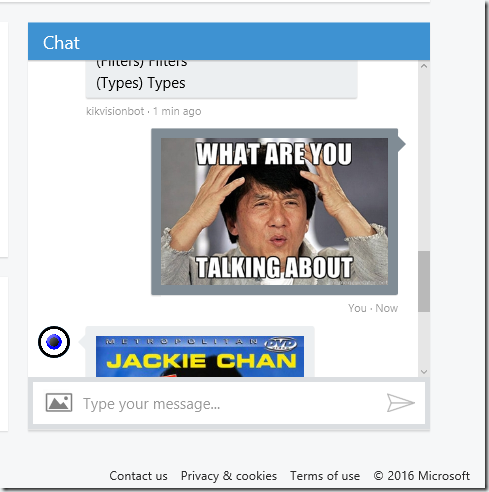The width and height of the screenshot is (489, 492).
Task: Click the © 2016 Microsoft text
Action: pos(422,476)
